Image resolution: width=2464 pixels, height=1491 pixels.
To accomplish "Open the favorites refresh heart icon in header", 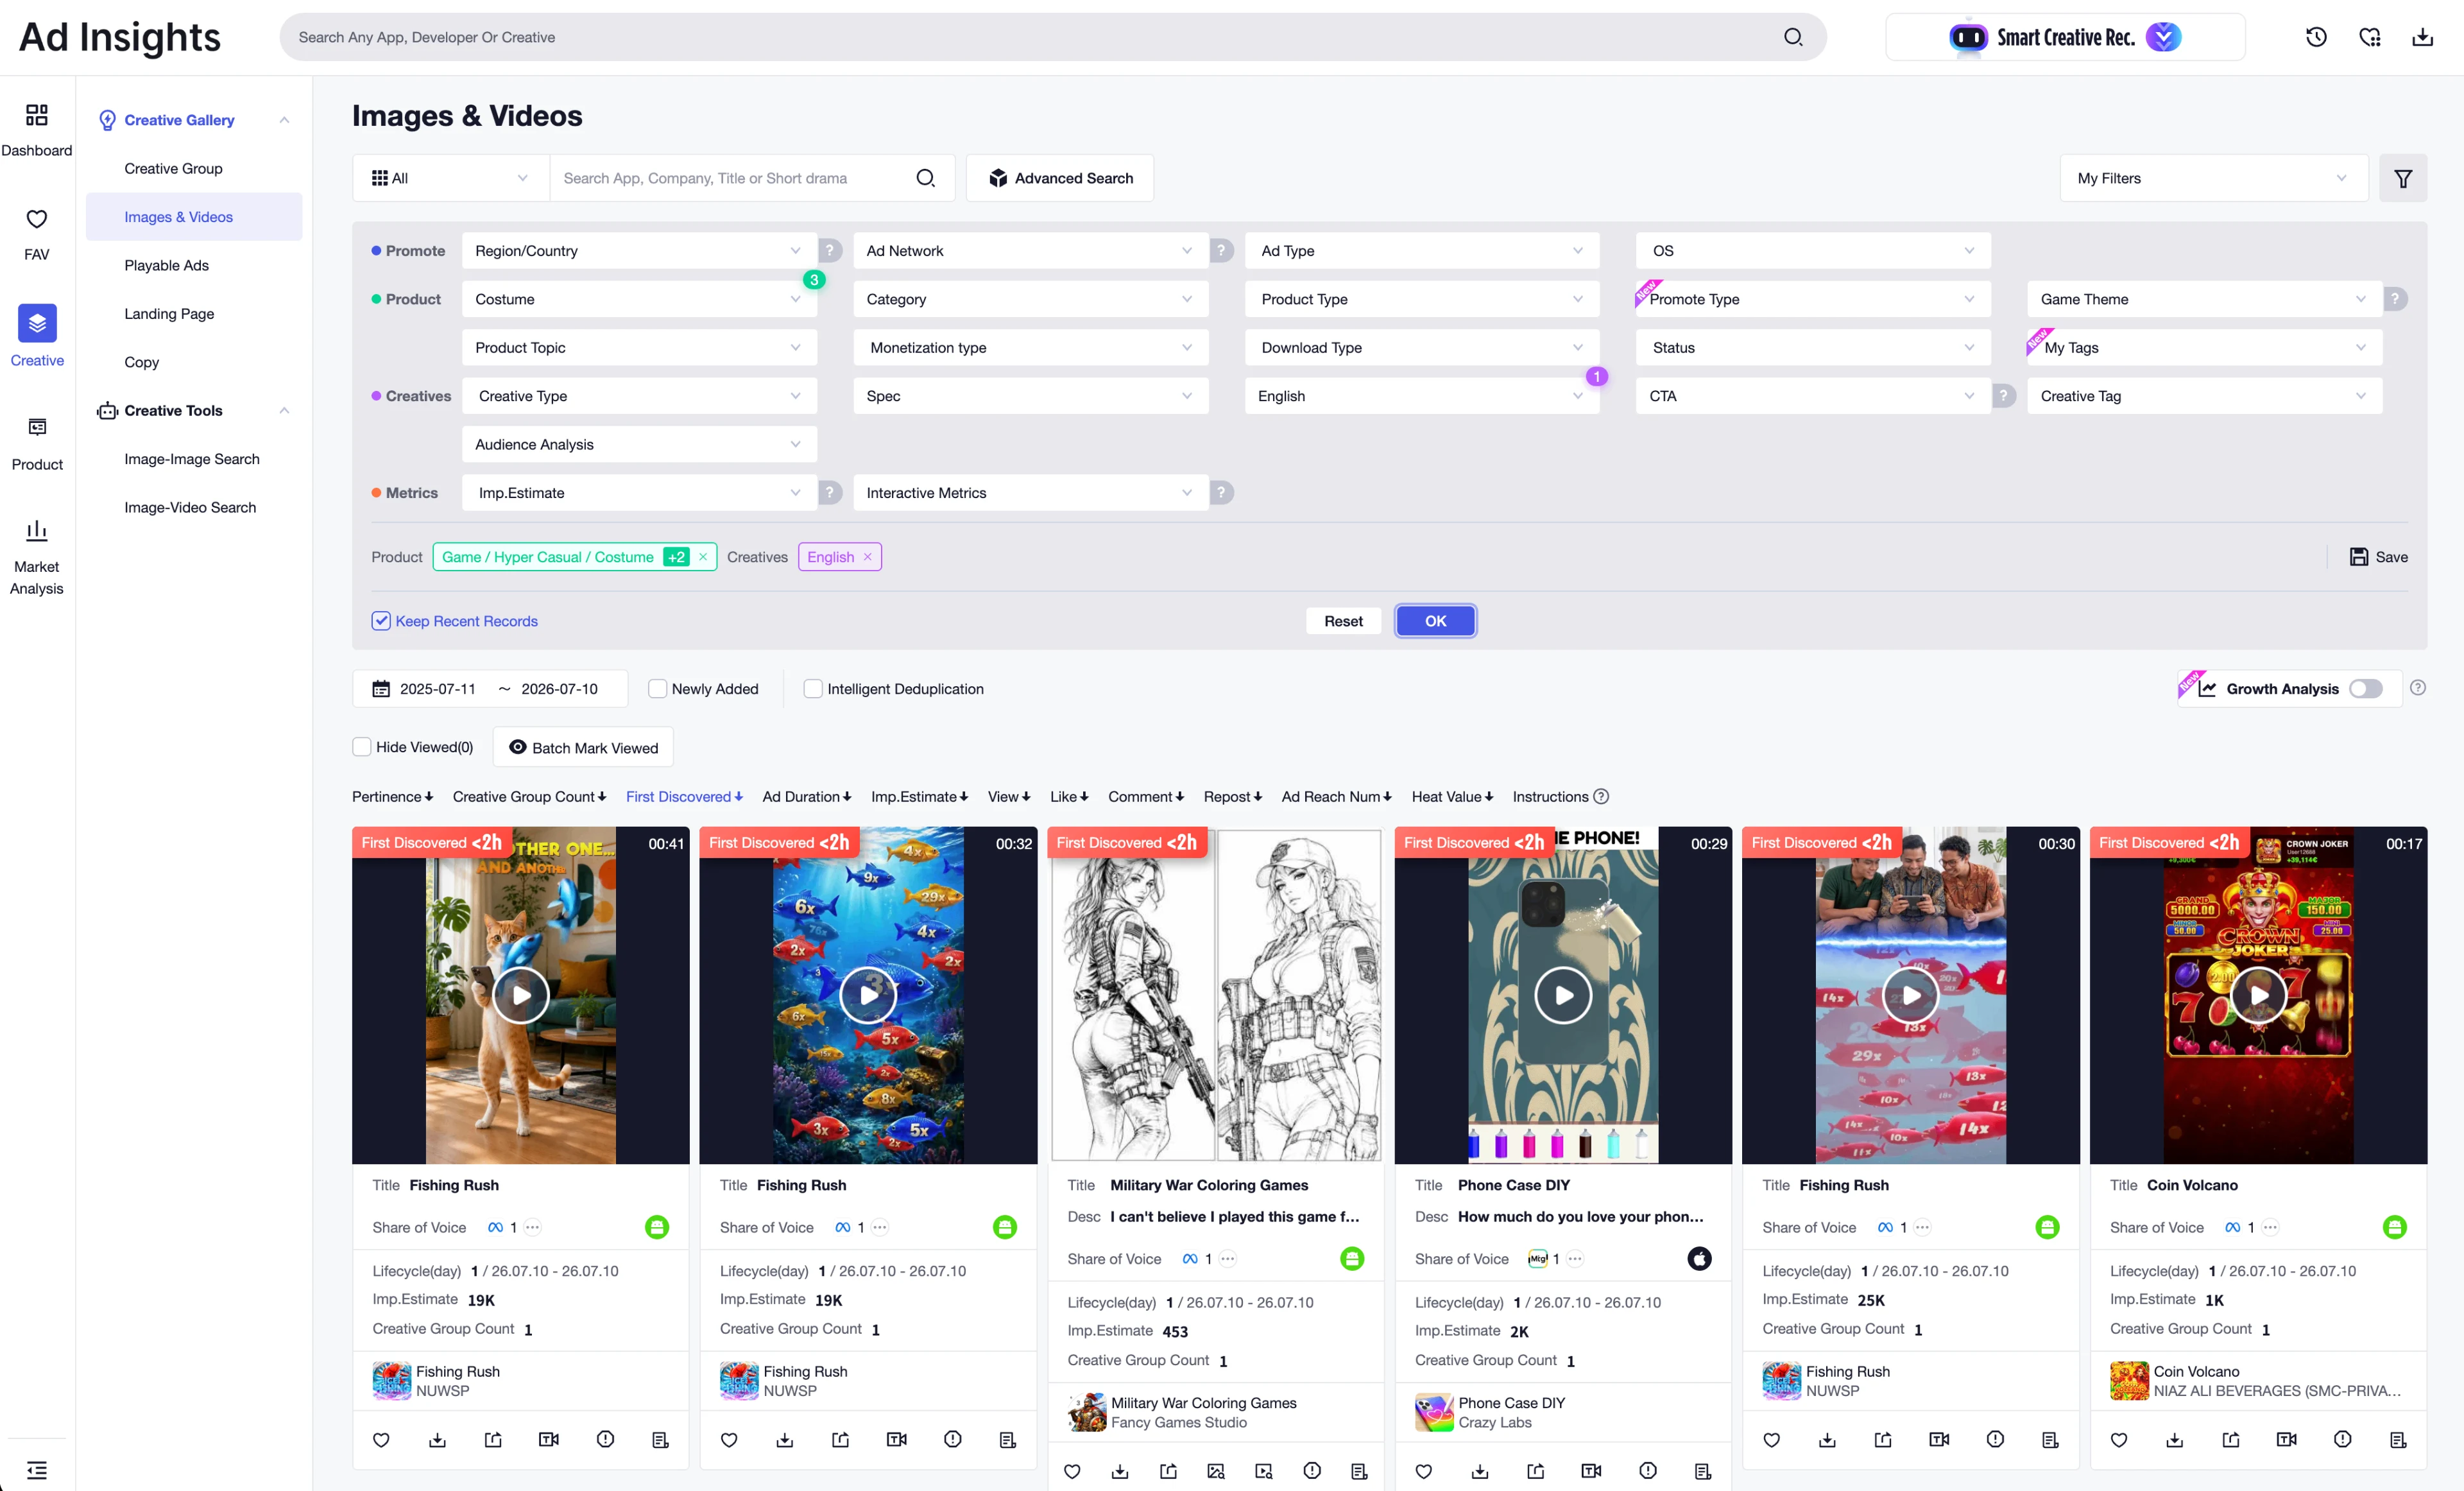I will [x=2369, y=37].
